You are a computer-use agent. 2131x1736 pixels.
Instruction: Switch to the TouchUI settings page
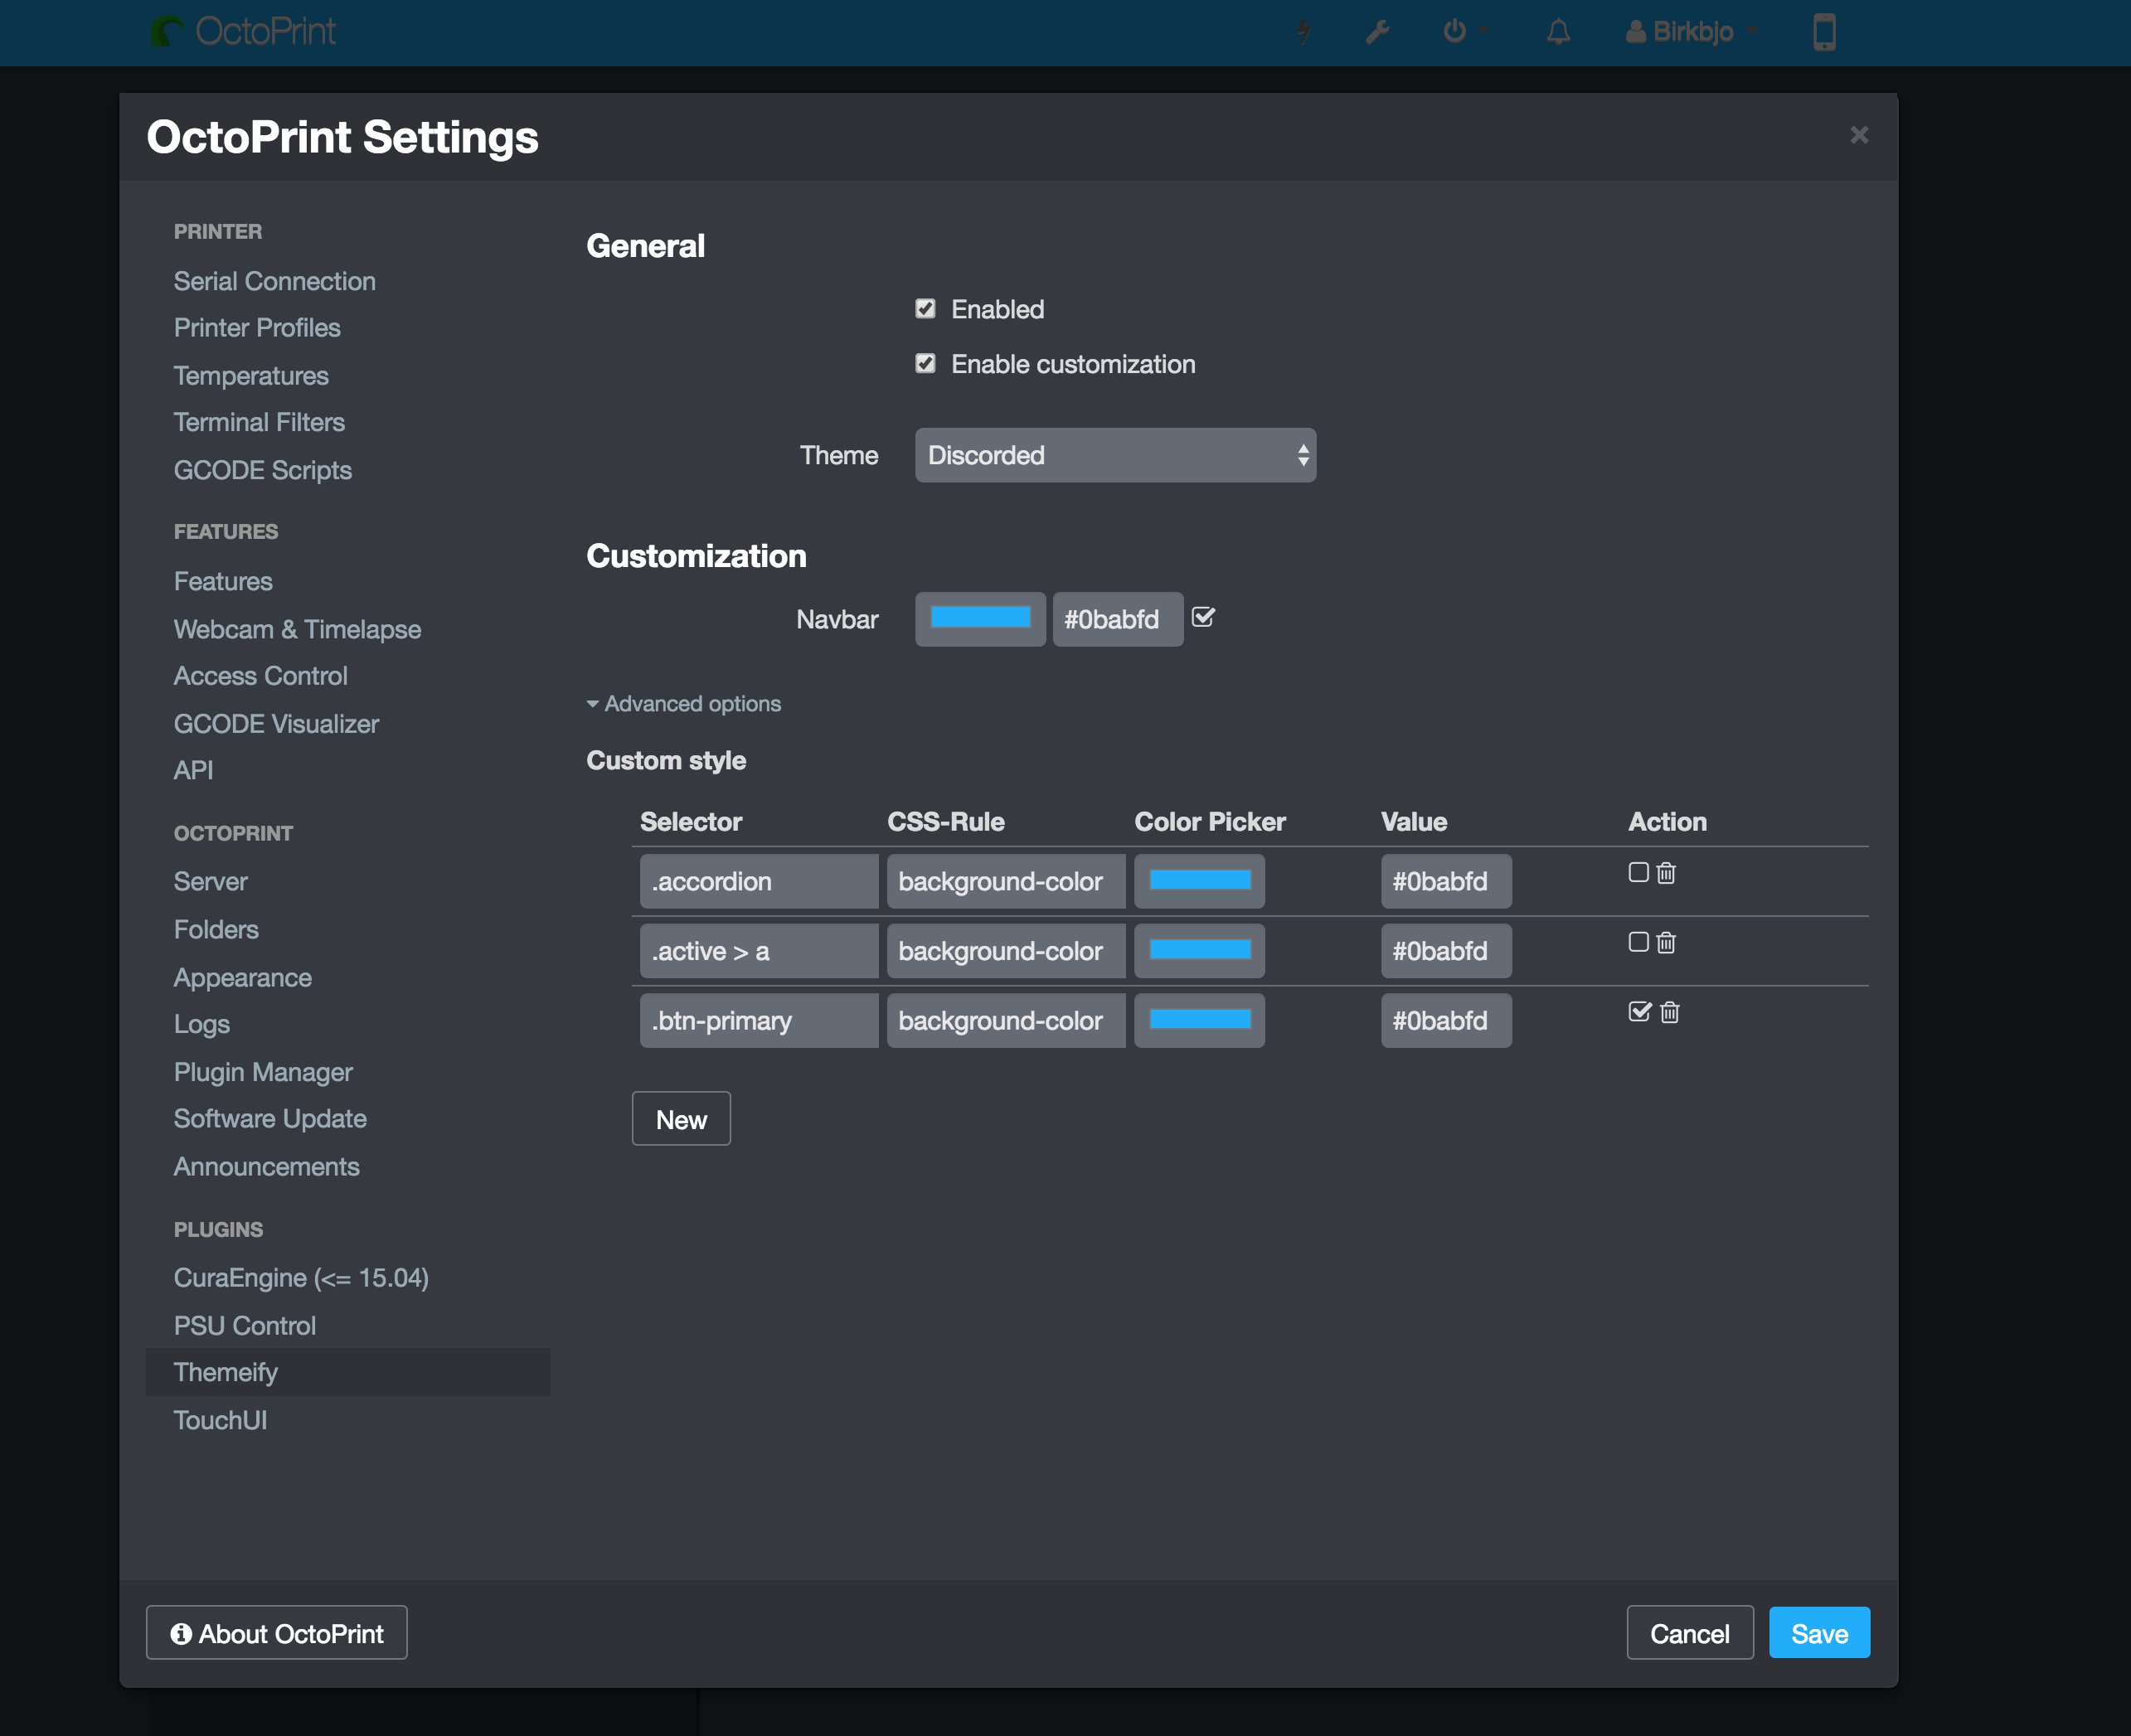[x=220, y=1420]
